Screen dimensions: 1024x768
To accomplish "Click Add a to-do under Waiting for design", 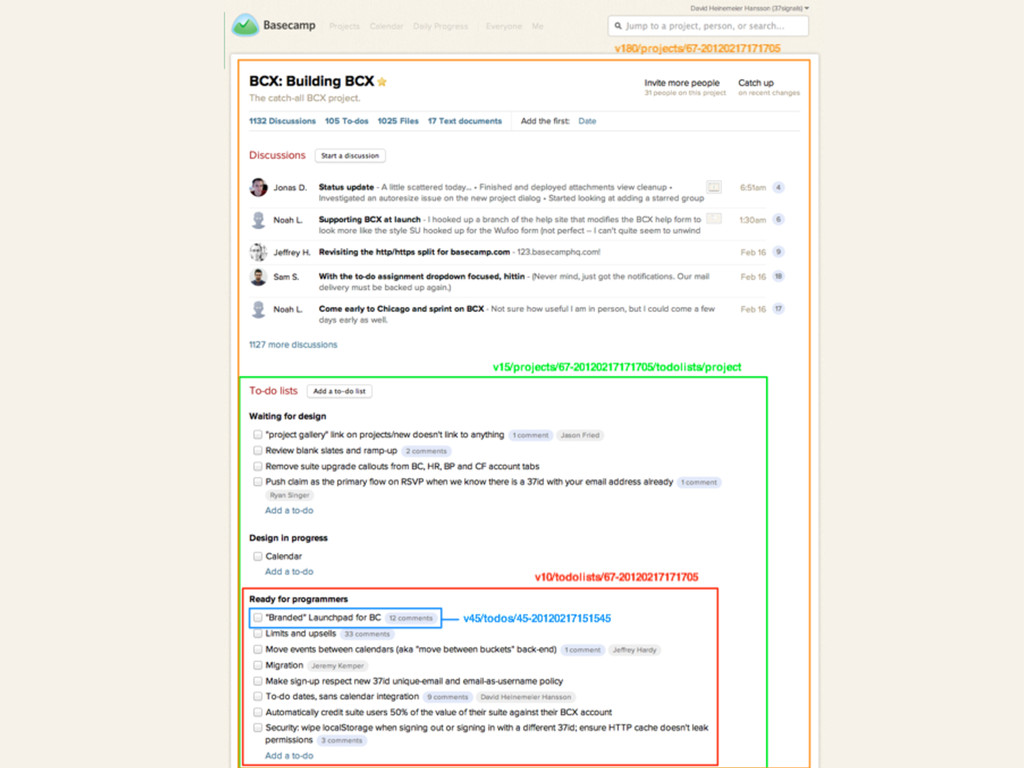I will pyautogui.click(x=289, y=511).
